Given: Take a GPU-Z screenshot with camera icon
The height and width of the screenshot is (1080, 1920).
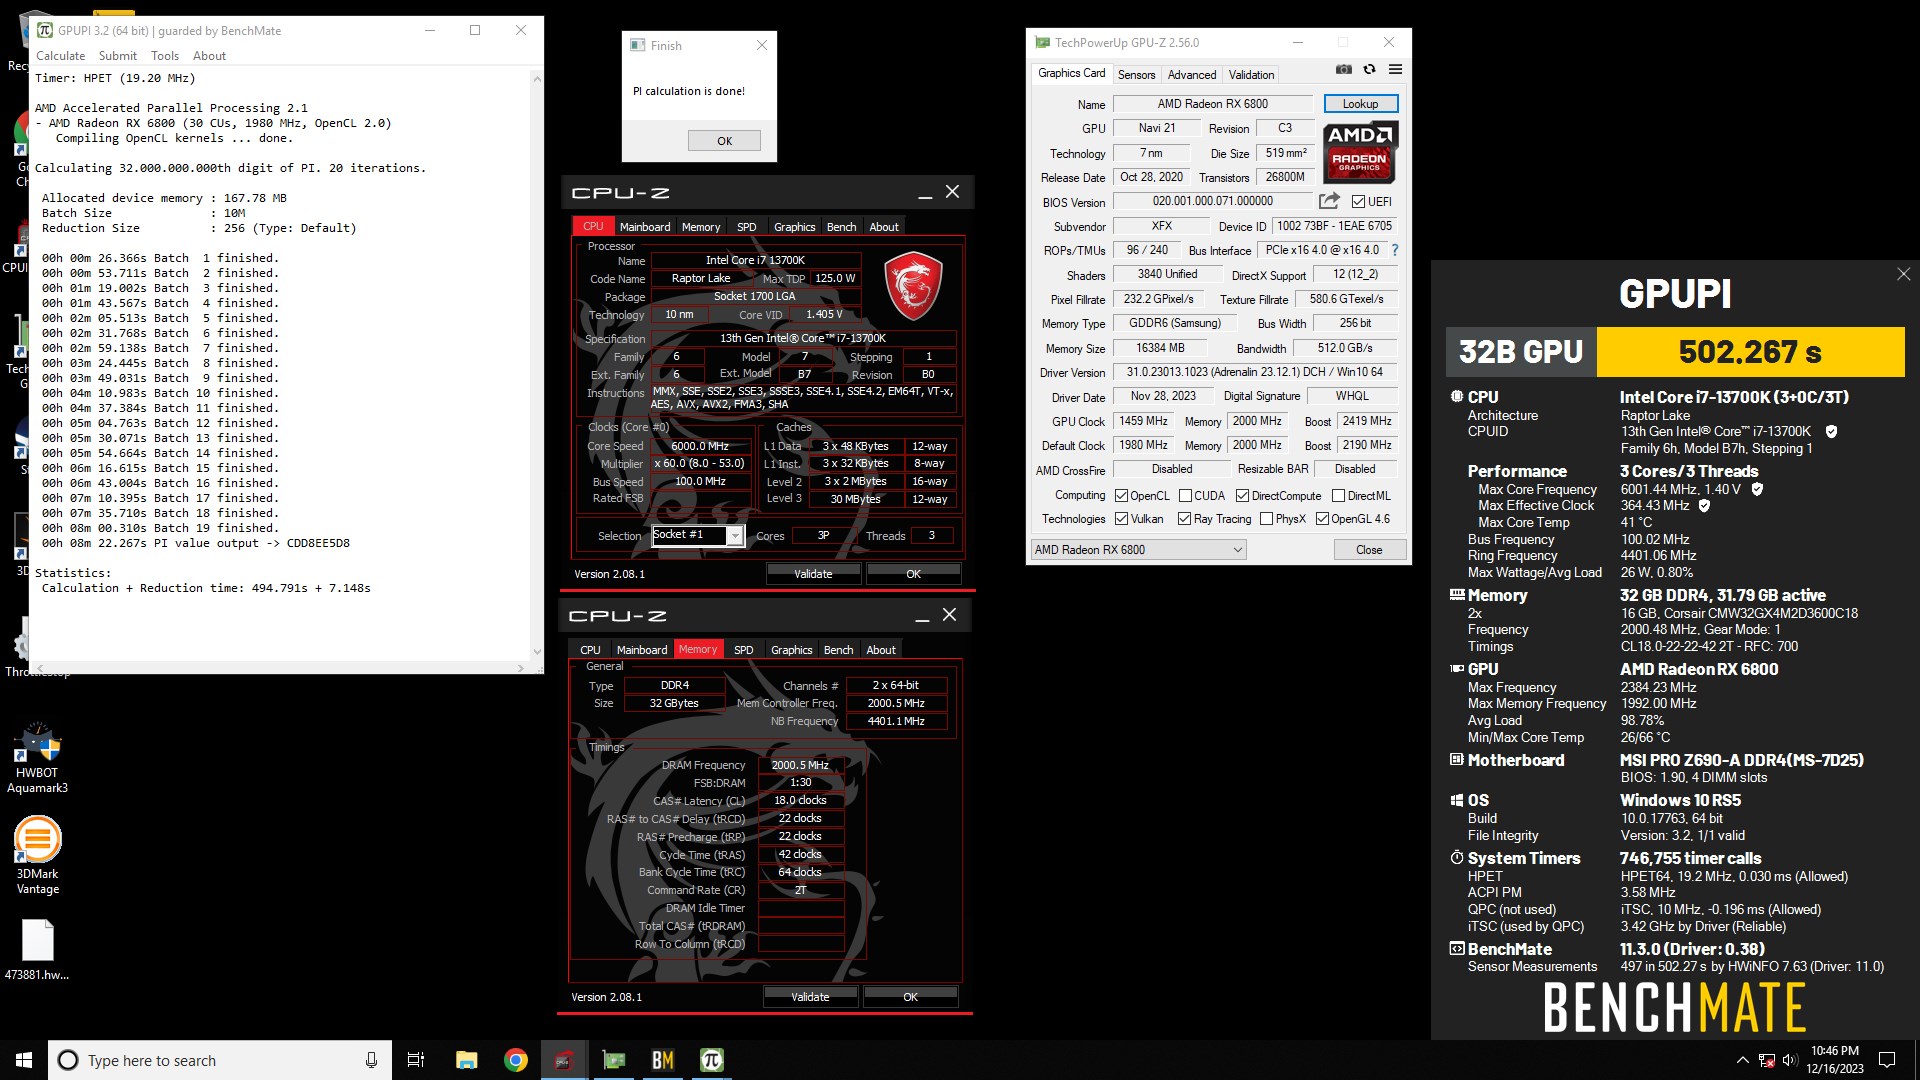Looking at the screenshot, I should 1344,69.
